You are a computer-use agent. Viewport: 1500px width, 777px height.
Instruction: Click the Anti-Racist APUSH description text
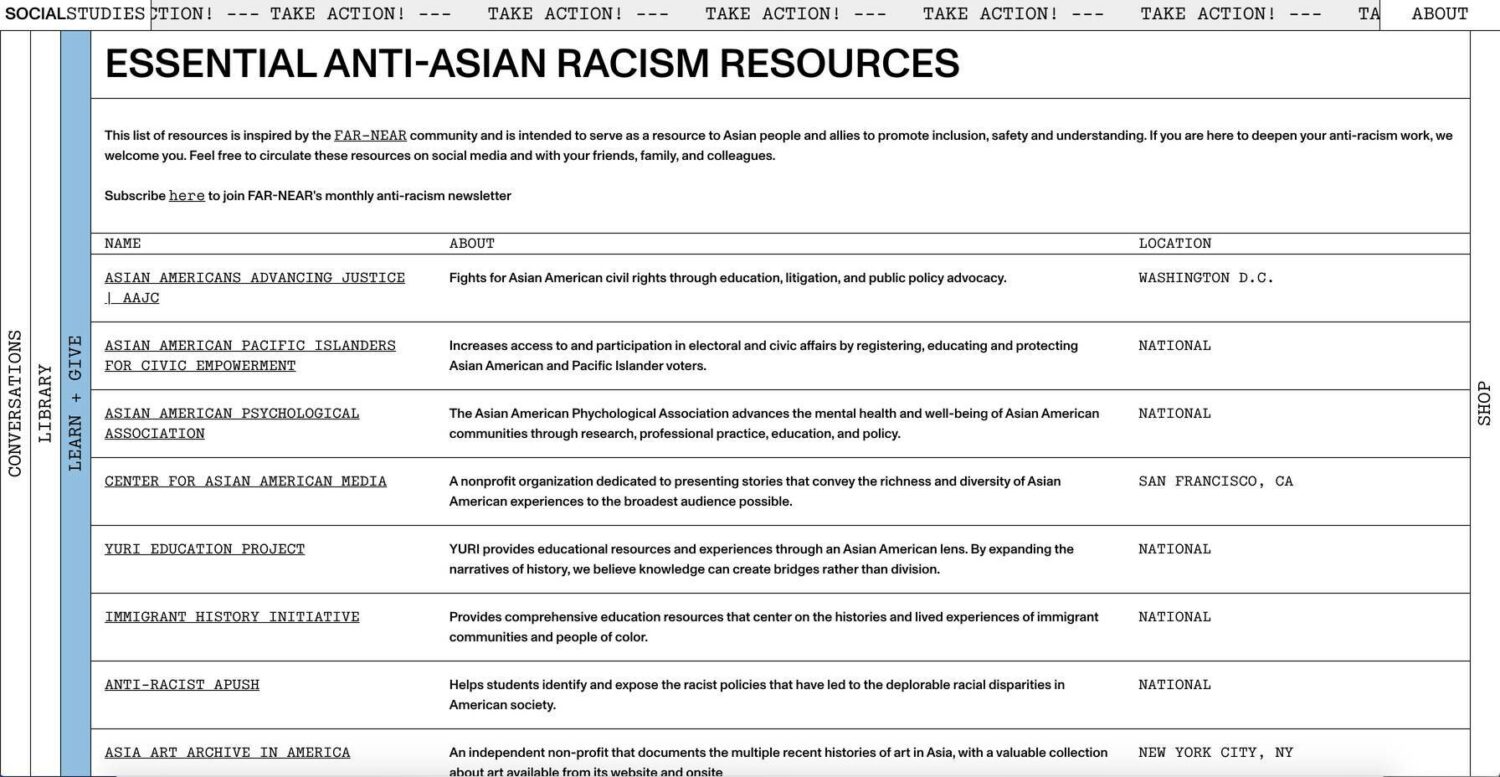(x=757, y=695)
